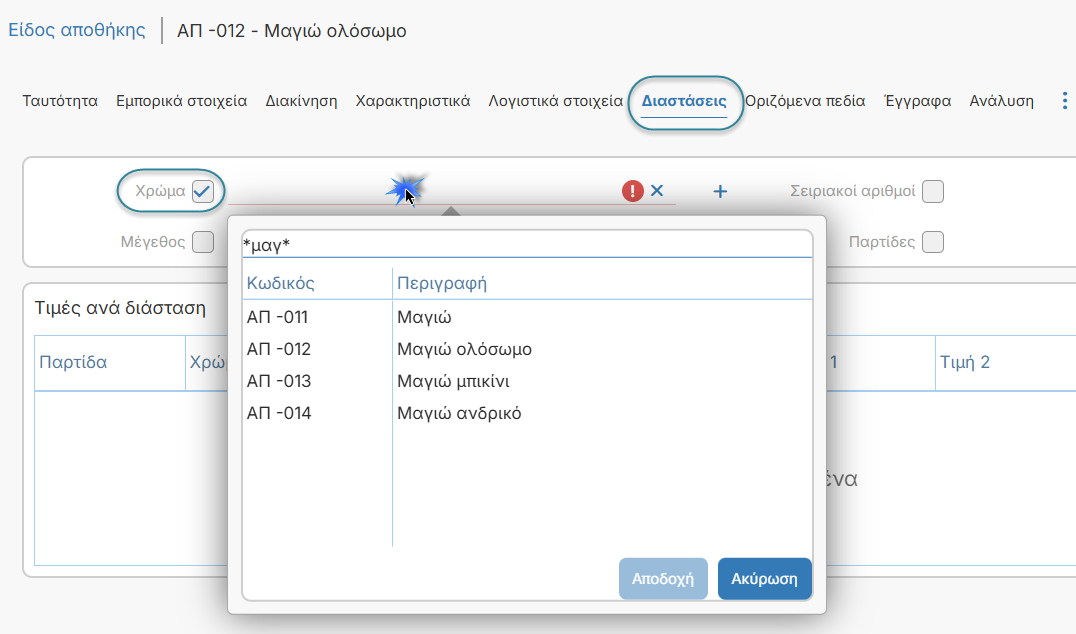Clear the color field with X icon
The image size is (1076, 634).
pos(657,191)
